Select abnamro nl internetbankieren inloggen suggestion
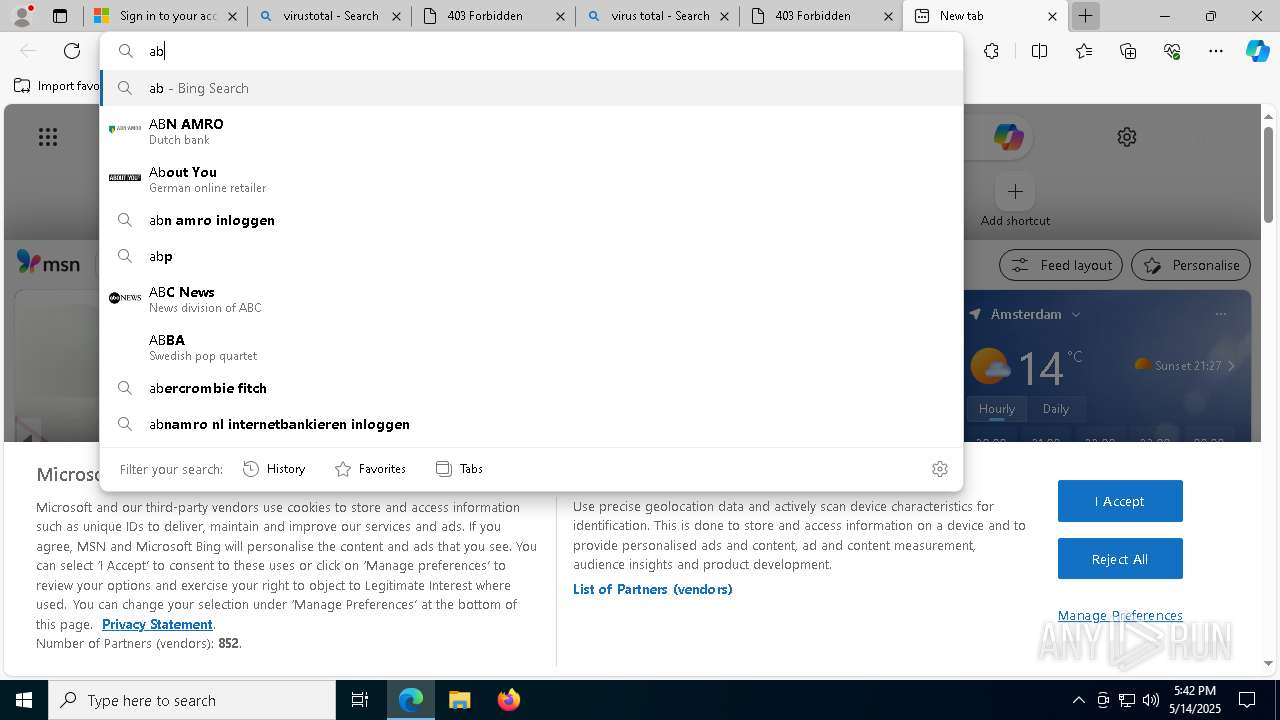 (x=531, y=424)
